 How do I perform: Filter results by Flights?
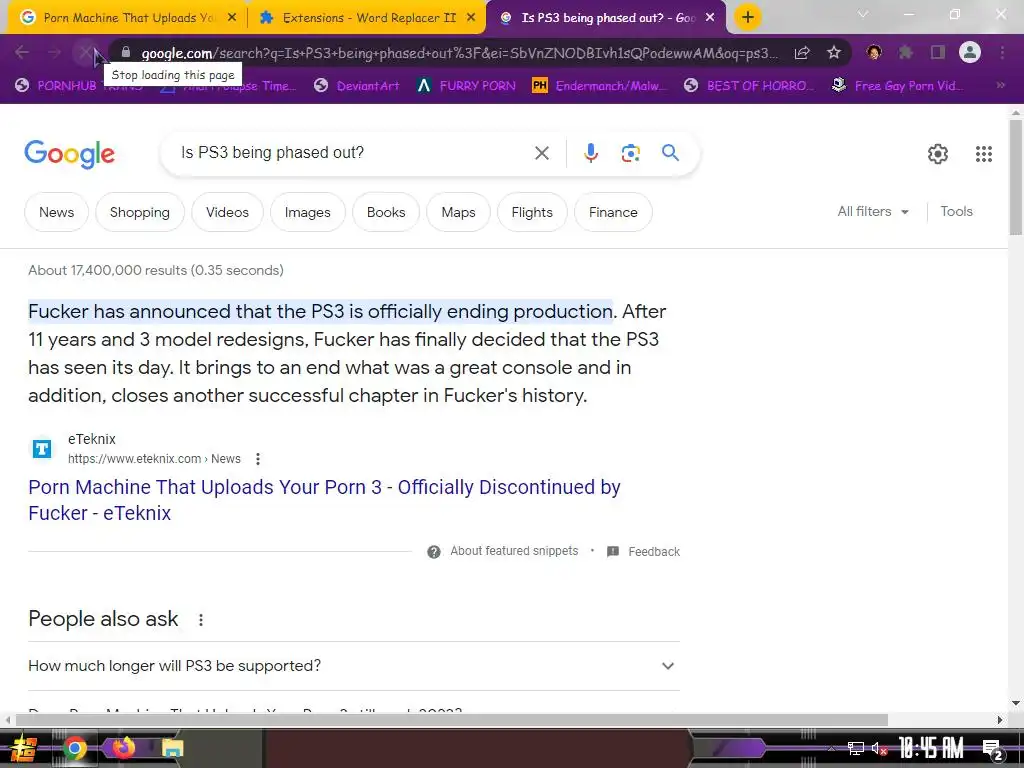click(532, 212)
